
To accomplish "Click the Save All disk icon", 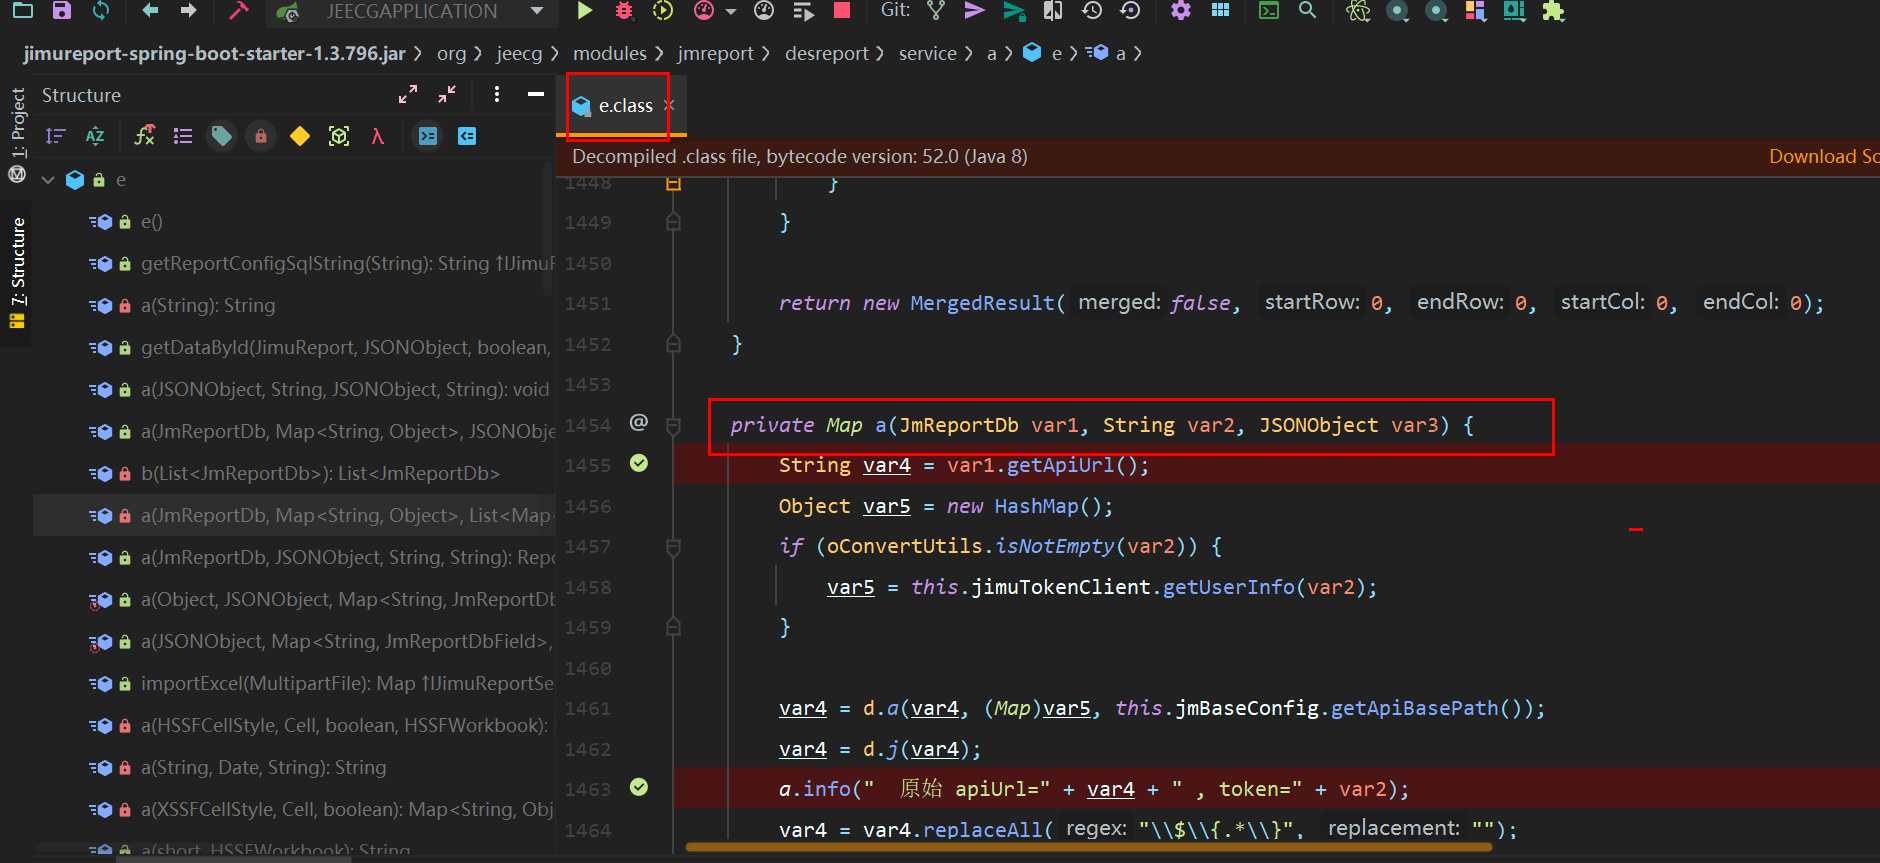I will coord(62,11).
